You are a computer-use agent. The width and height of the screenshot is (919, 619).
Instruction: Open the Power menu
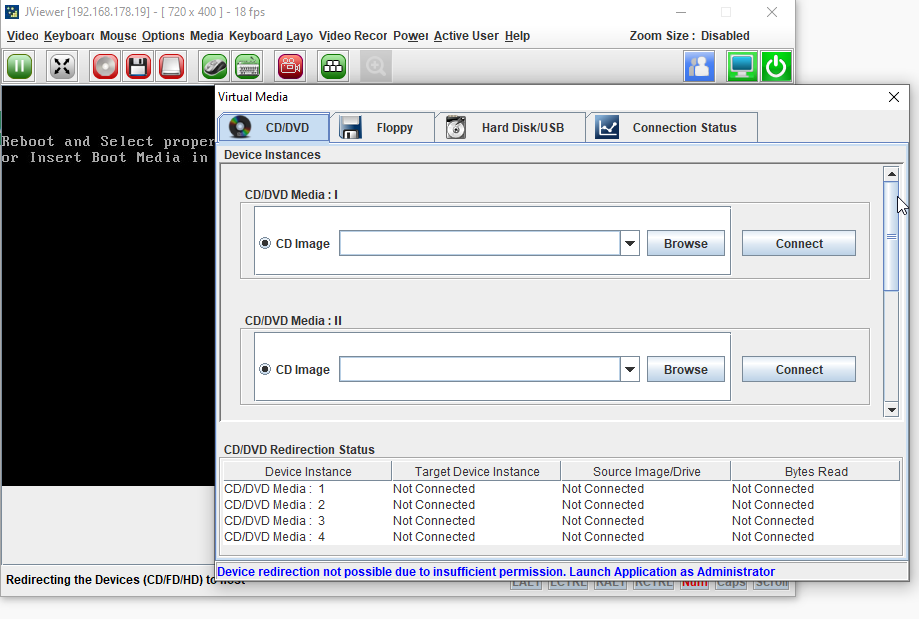pyautogui.click(x=410, y=36)
